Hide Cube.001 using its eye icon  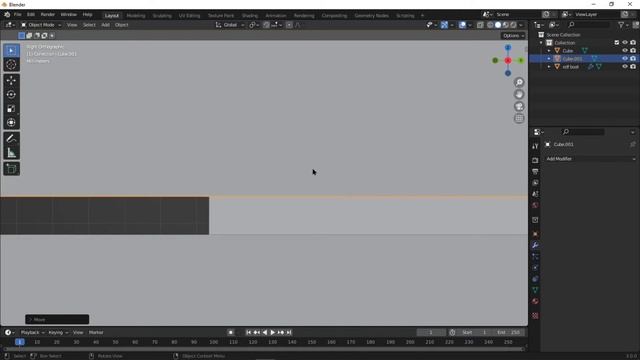point(624,58)
